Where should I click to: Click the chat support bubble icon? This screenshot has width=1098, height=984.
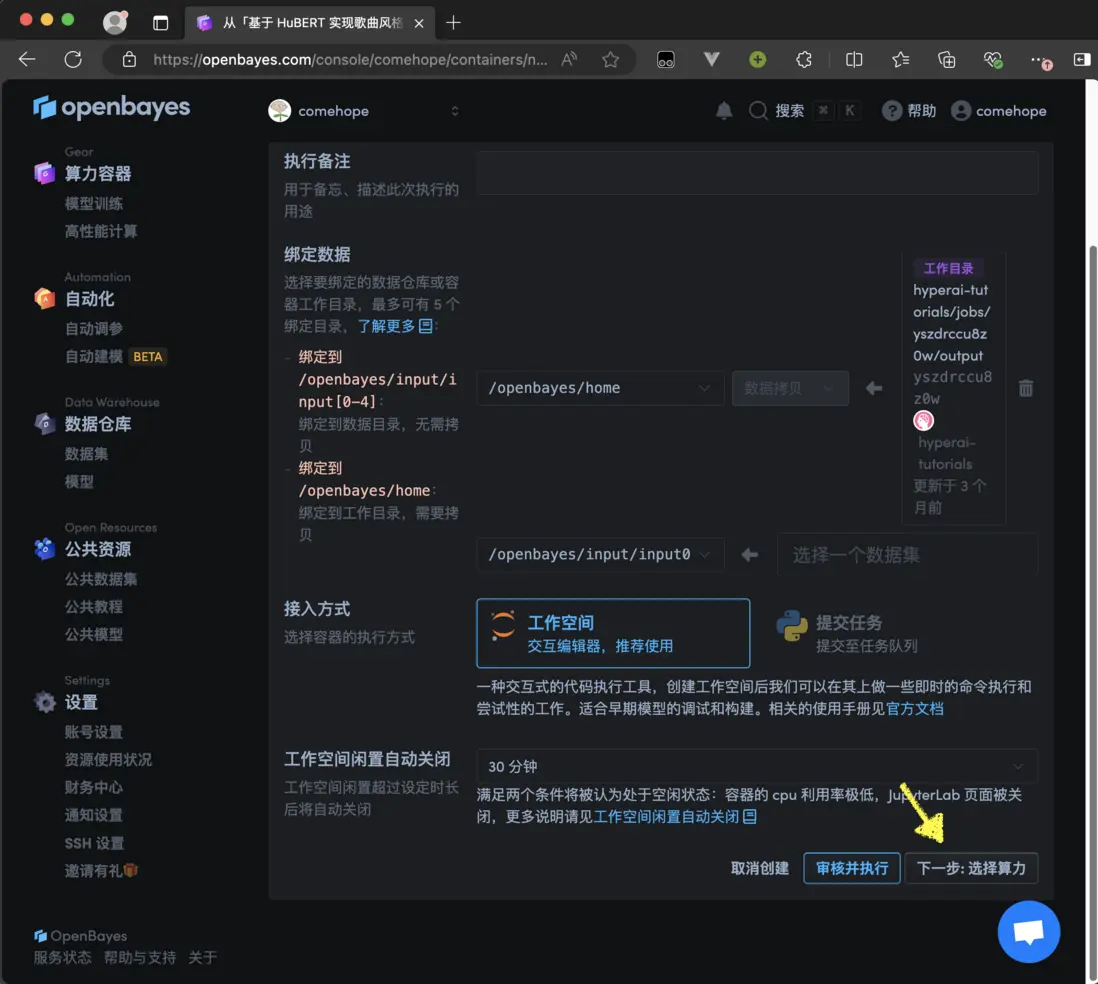(1028, 932)
